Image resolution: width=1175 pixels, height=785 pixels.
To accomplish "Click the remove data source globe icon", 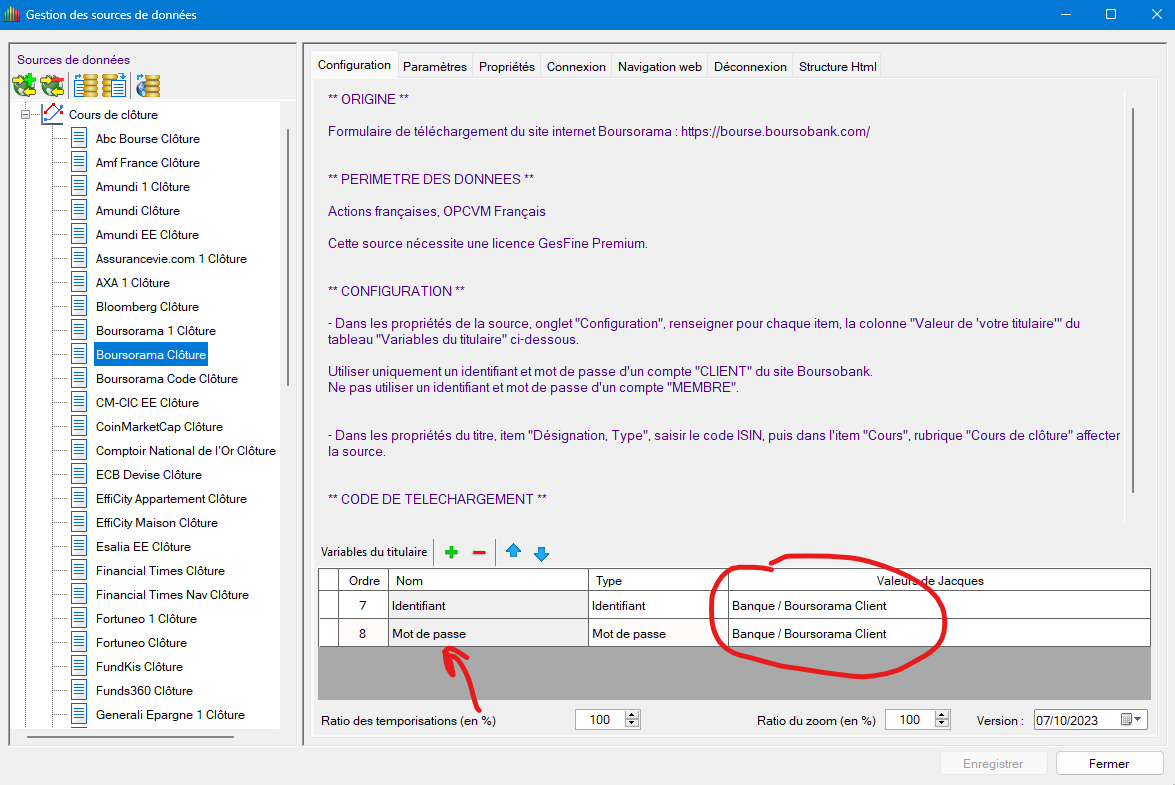I will tap(52, 86).
